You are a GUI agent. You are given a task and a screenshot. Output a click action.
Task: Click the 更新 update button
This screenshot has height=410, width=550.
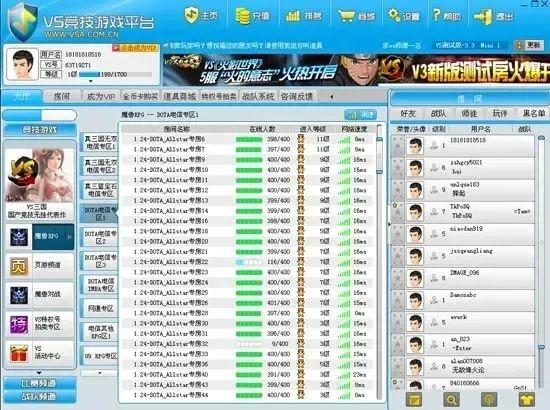pos(529,45)
